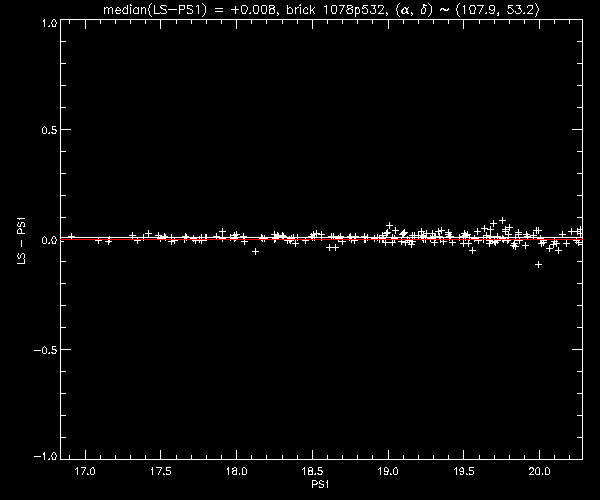Click the y-axis tick label 0.5
This screenshot has height=500, width=600.
coord(49,130)
